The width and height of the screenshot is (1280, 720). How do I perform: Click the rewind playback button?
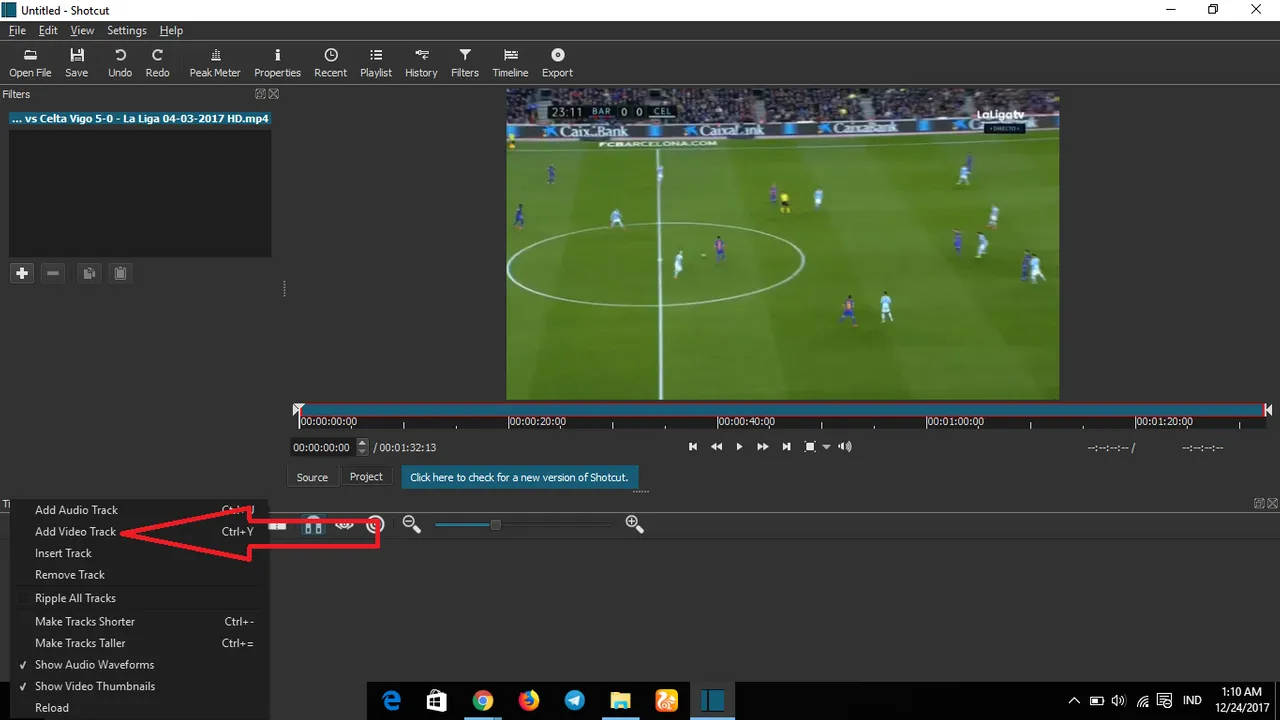[716, 447]
